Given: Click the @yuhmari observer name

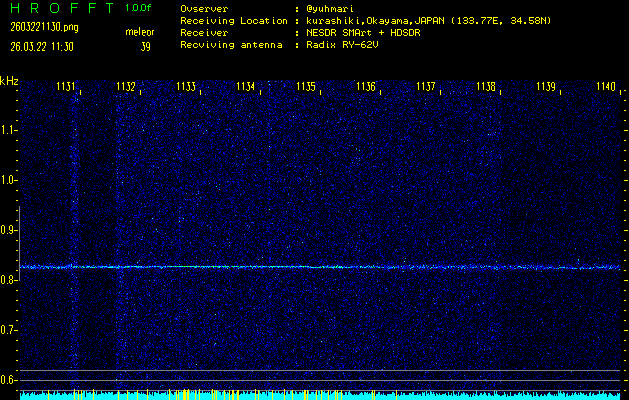Looking at the screenshot, I should (327, 8).
